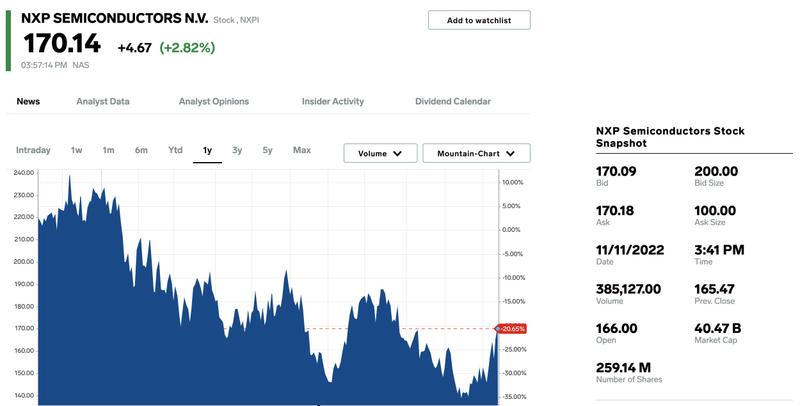Screen dimensions: 800x406
Task: Select the Insider Activity tab
Action: click(333, 102)
